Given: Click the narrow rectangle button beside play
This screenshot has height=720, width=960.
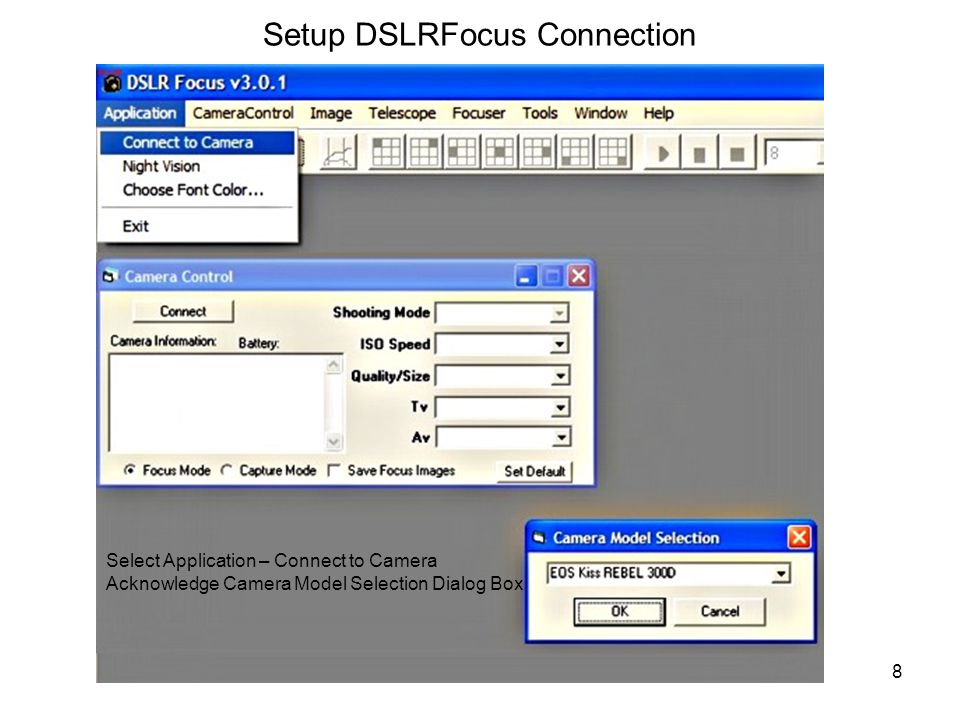Looking at the screenshot, I should pos(700,153).
